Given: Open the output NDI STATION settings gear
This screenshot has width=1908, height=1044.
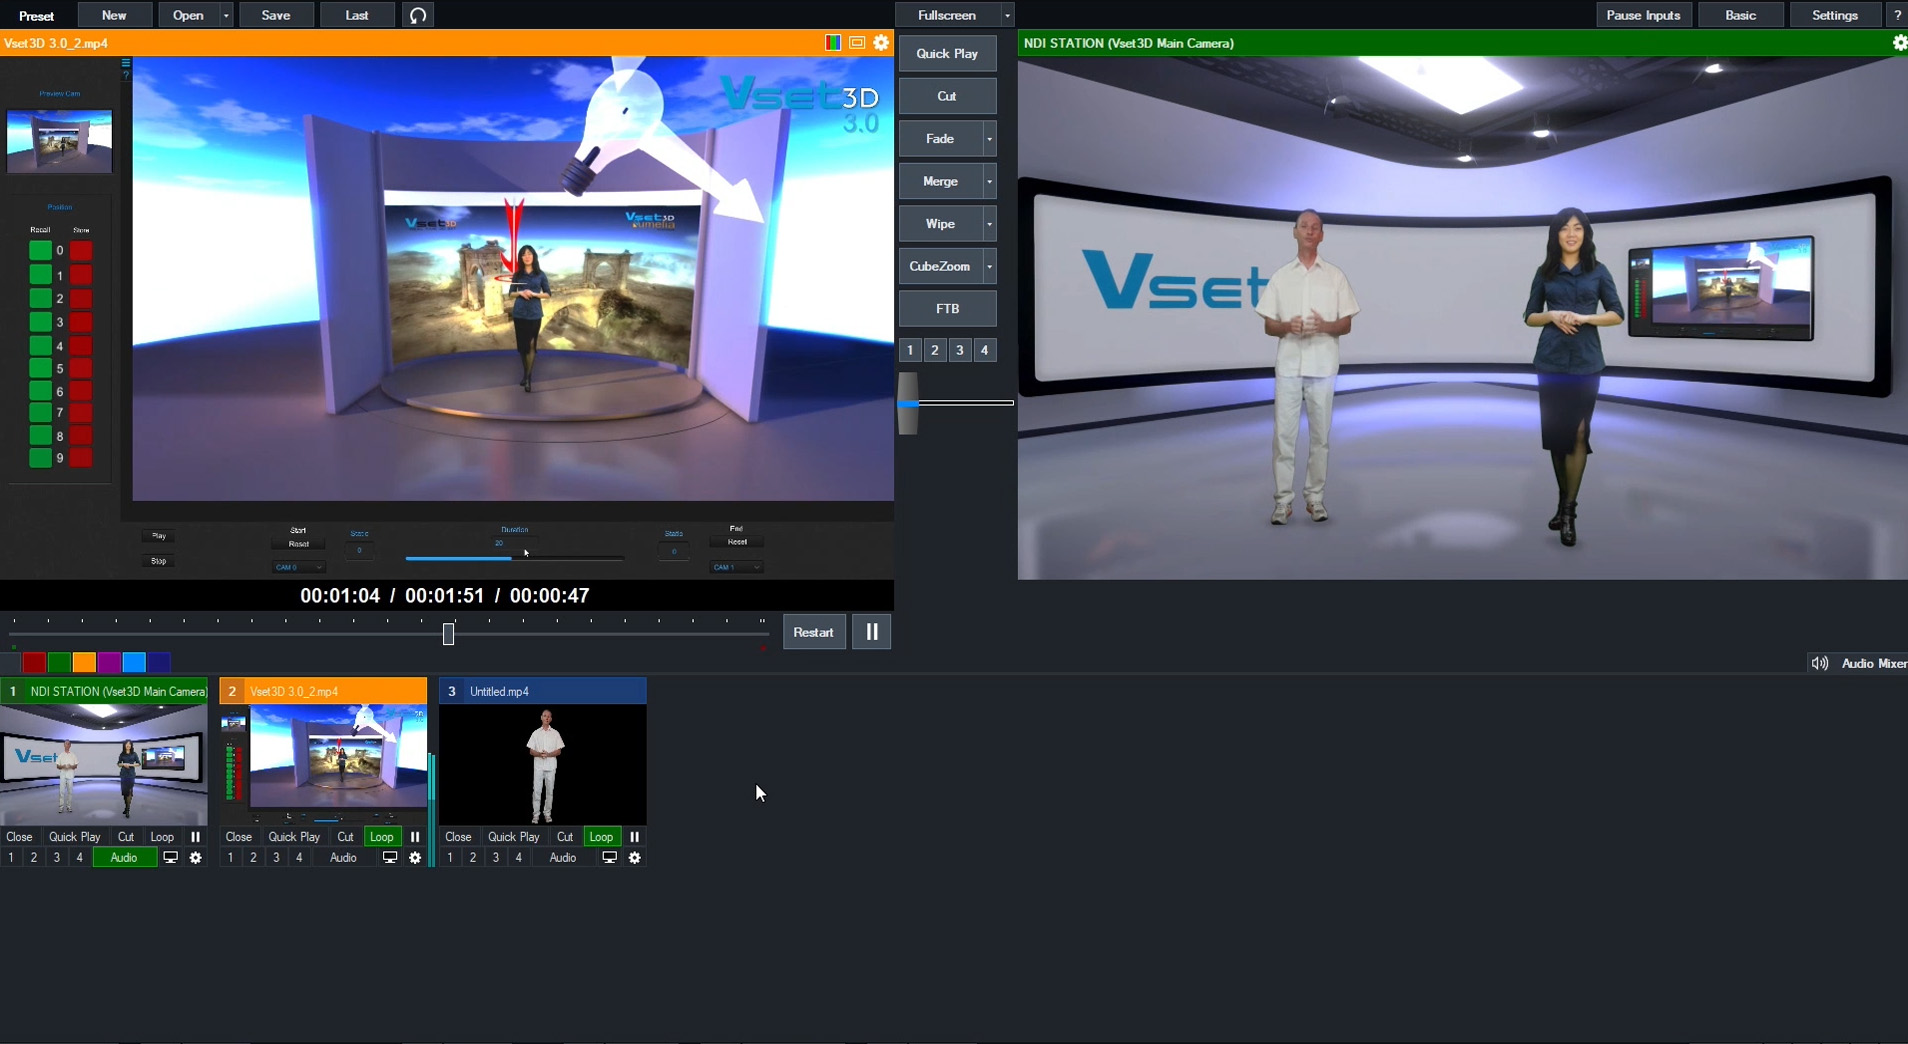Looking at the screenshot, I should coord(1900,43).
